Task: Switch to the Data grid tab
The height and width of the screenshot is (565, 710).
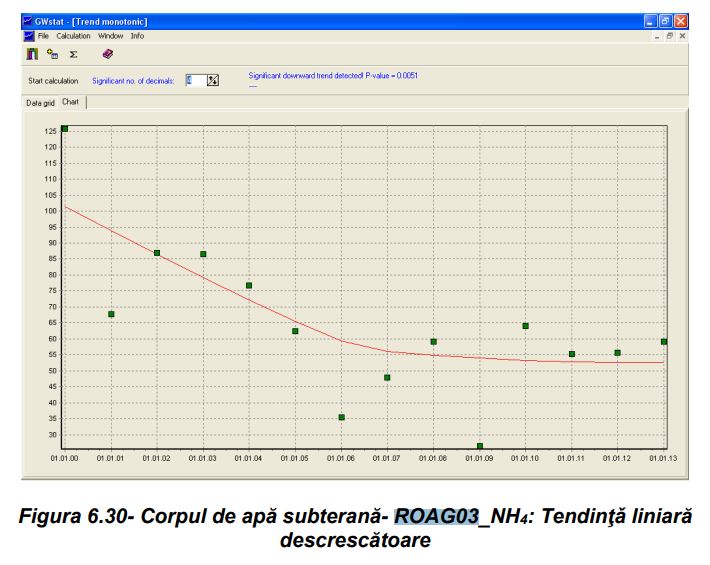Action: (x=40, y=103)
